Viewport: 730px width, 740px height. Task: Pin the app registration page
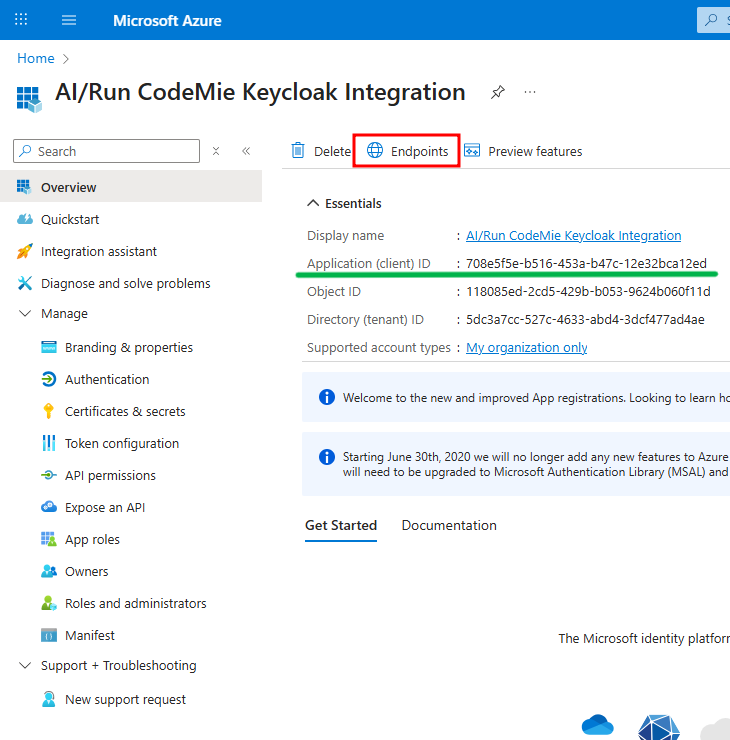tap(497, 92)
